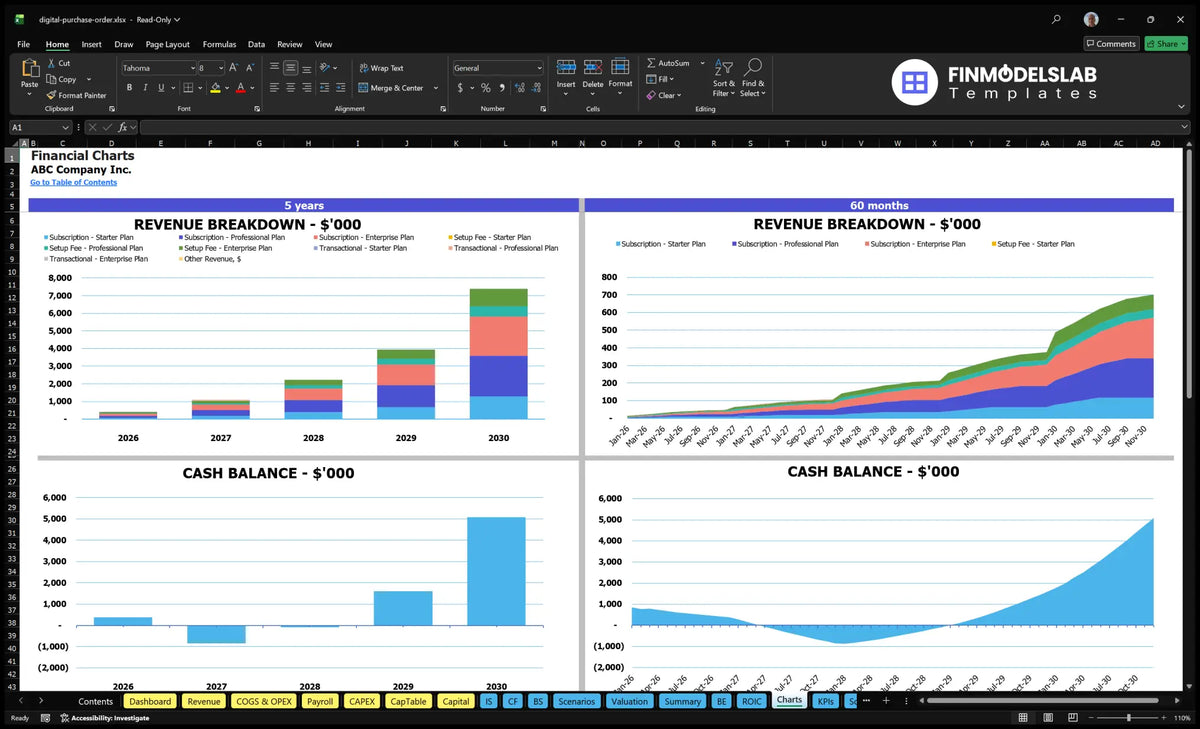Click the text orientation icon
Image resolution: width=1200 pixels, height=729 pixels.
(x=326, y=68)
